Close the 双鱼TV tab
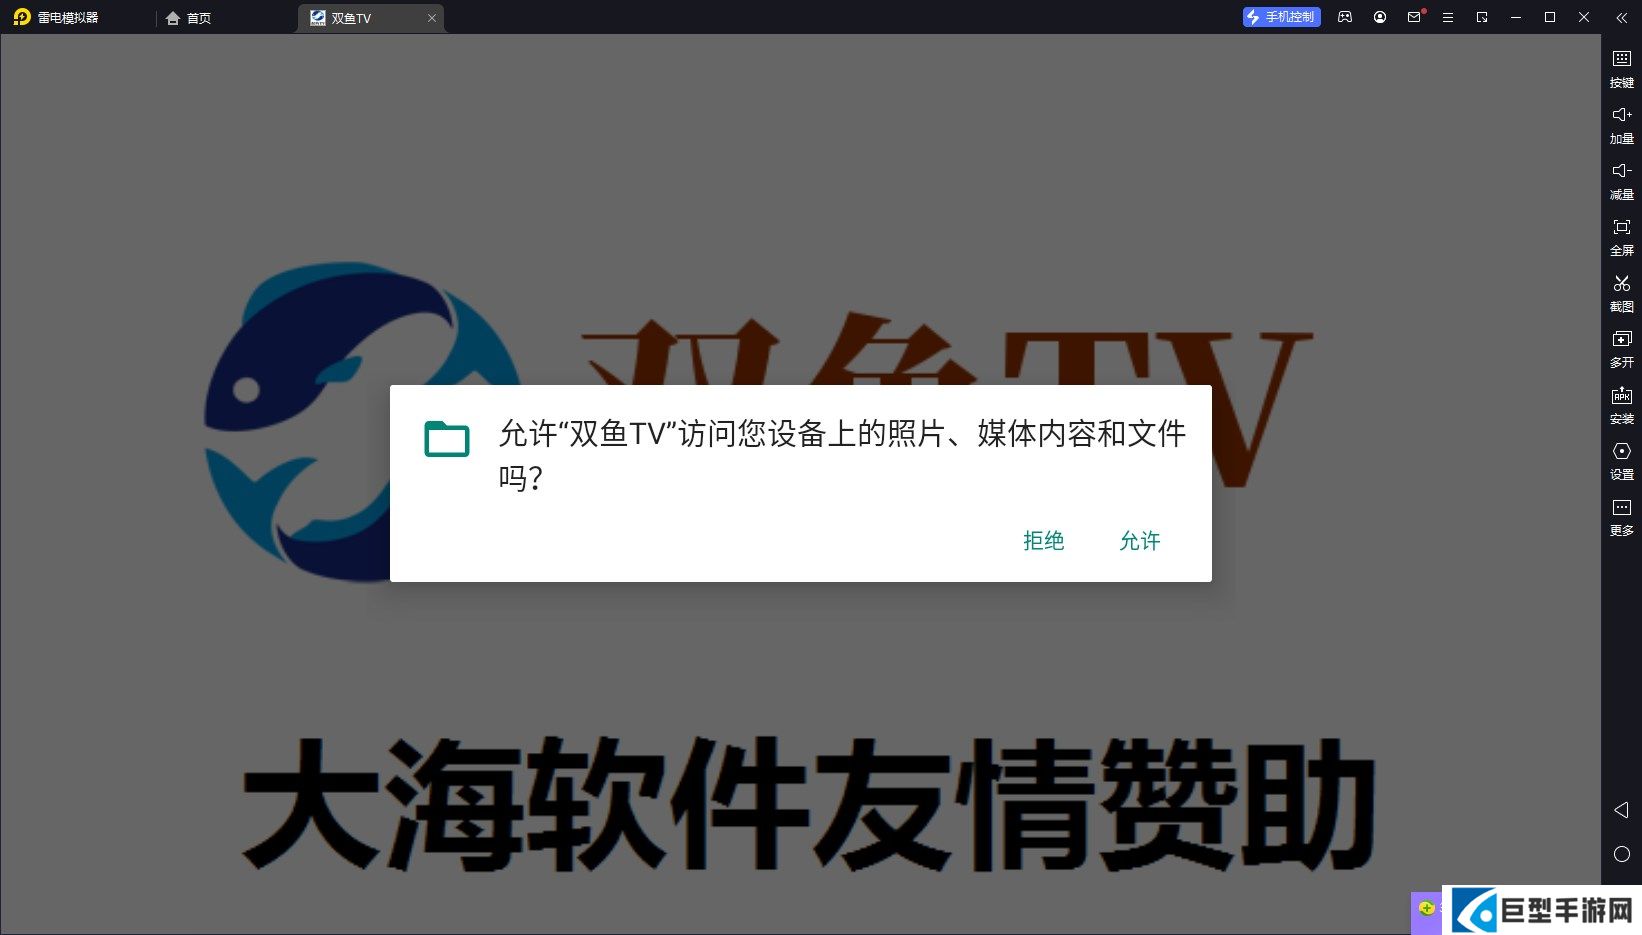 tap(432, 18)
